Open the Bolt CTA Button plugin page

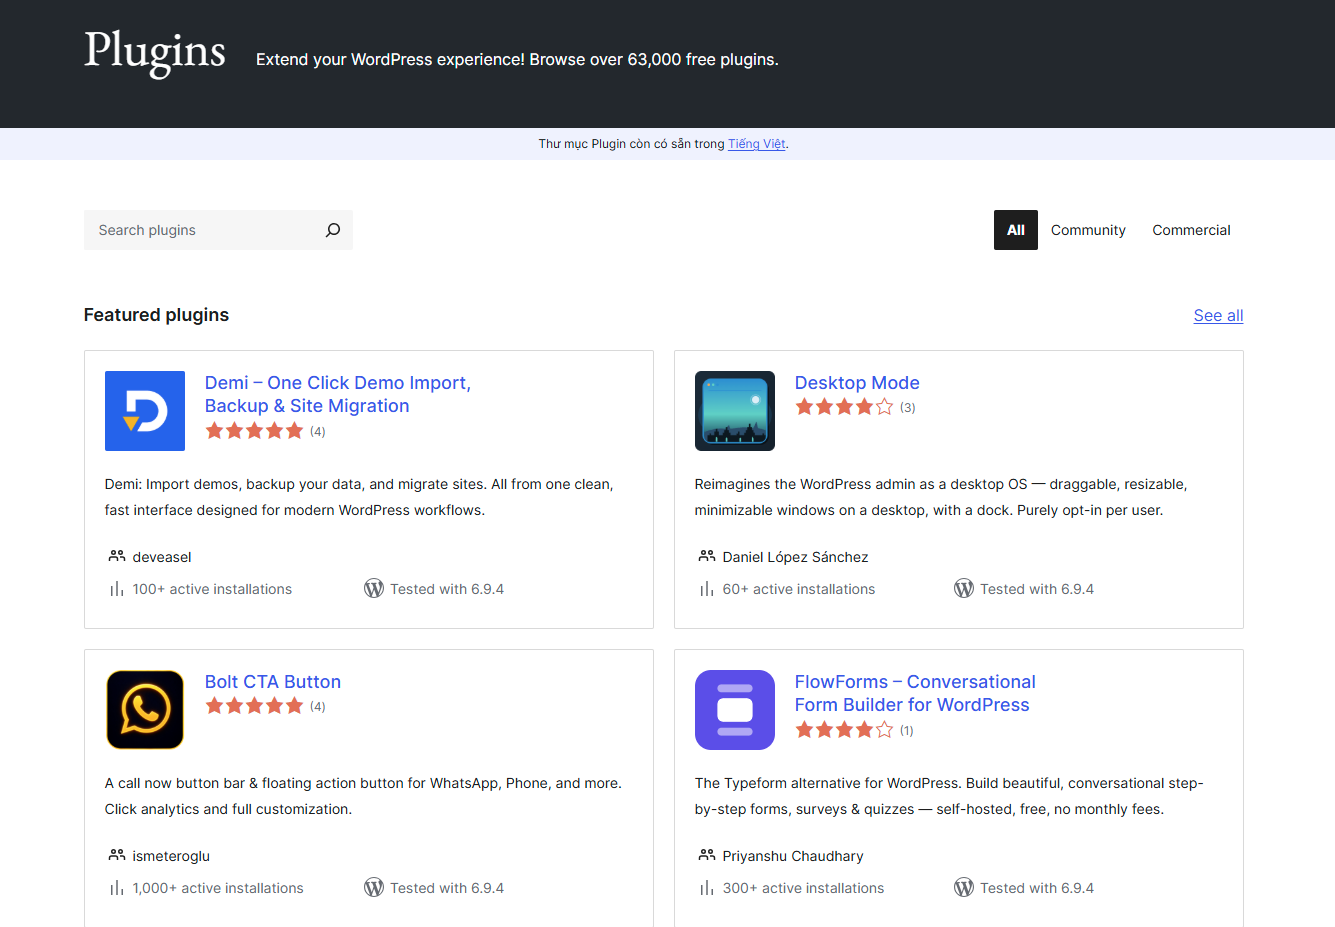point(273,682)
